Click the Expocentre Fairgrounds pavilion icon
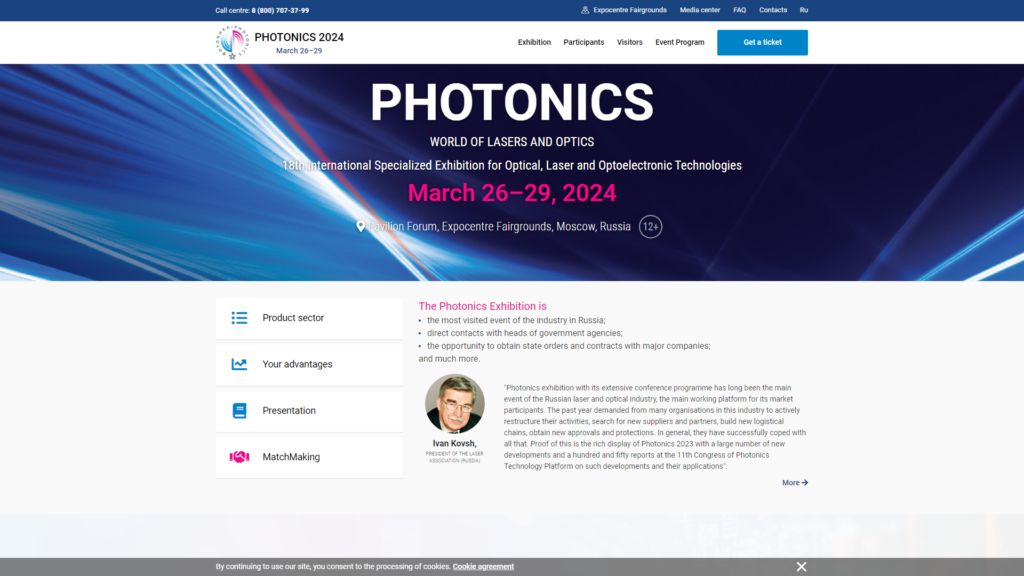This screenshot has width=1024, height=576. [585, 10]
